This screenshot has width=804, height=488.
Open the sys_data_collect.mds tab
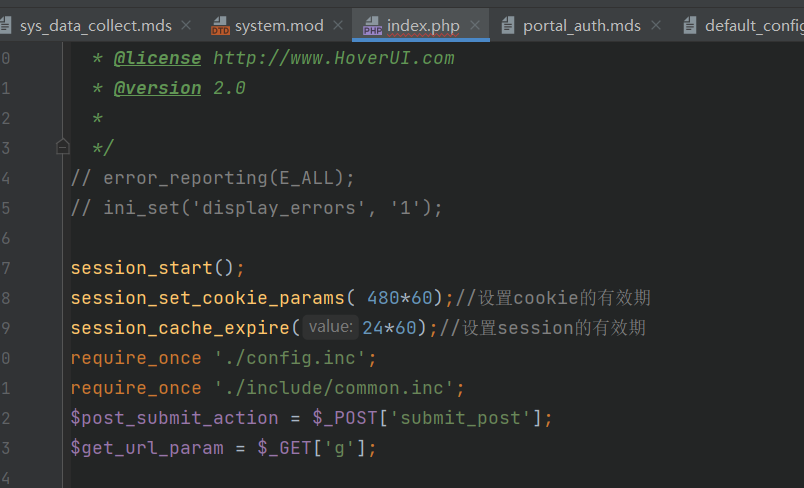pos(96,26)
